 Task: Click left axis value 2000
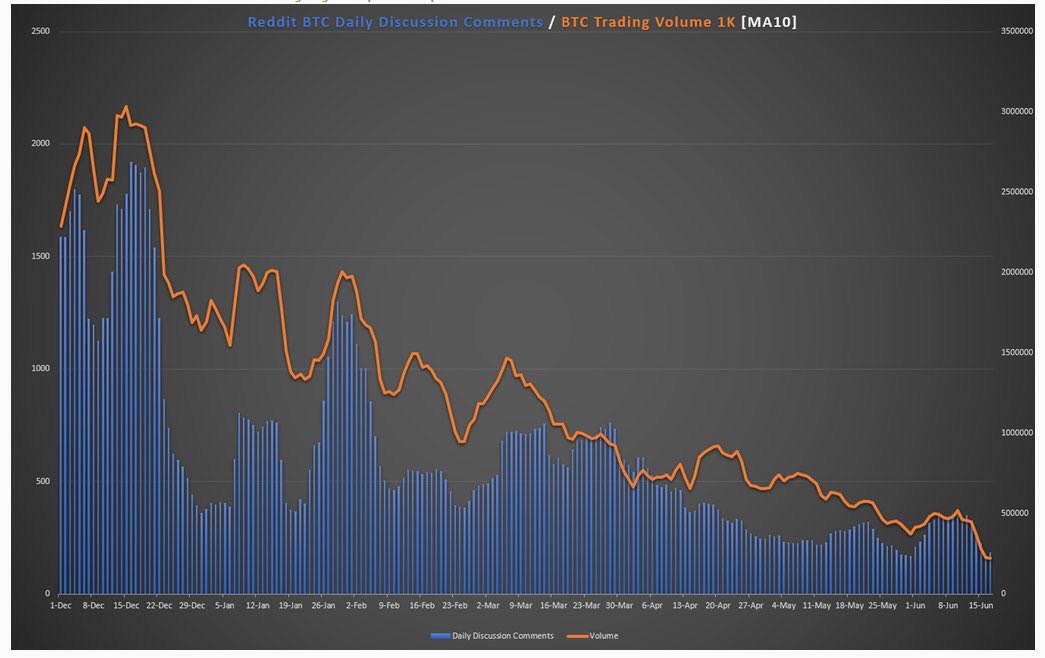(41, 143)
